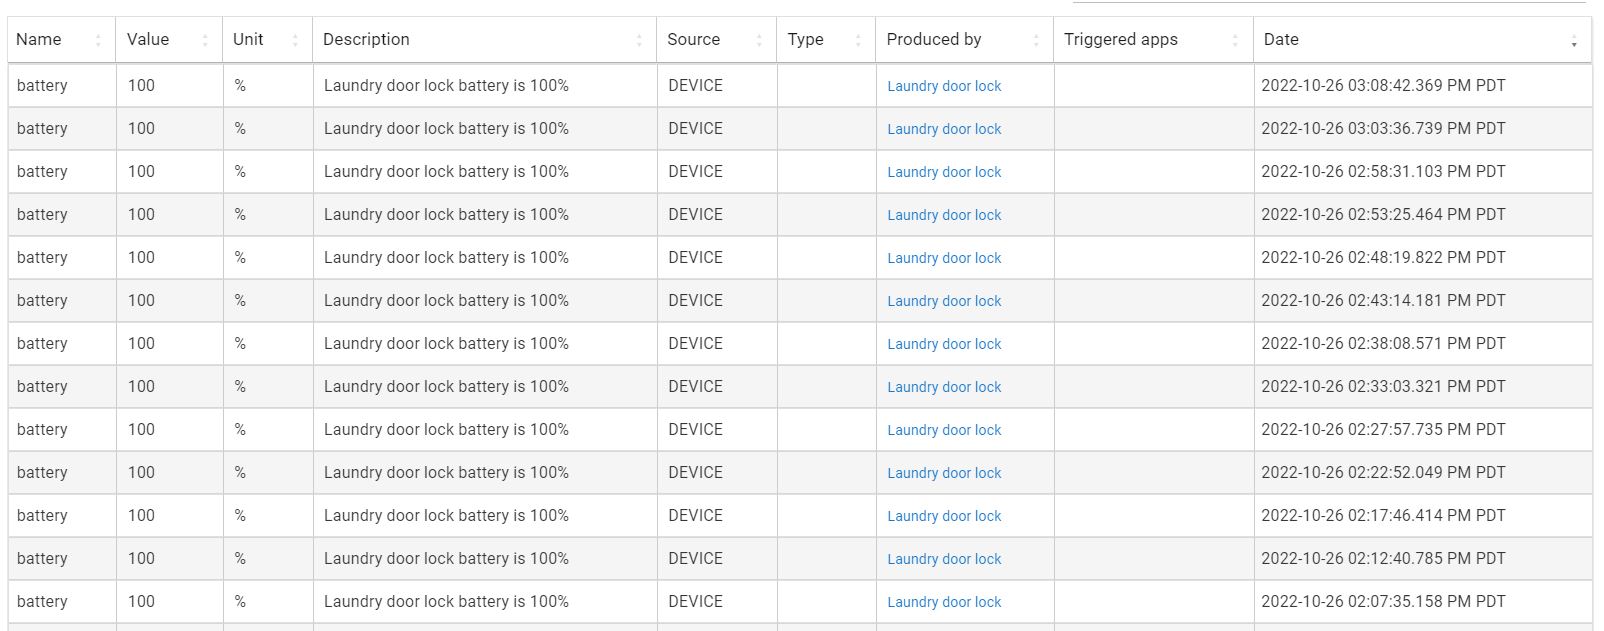Click the sort icon beside Produced by
Image resolution: width=1604 pixels, height=631 pixels.
tap(1036, 40)
